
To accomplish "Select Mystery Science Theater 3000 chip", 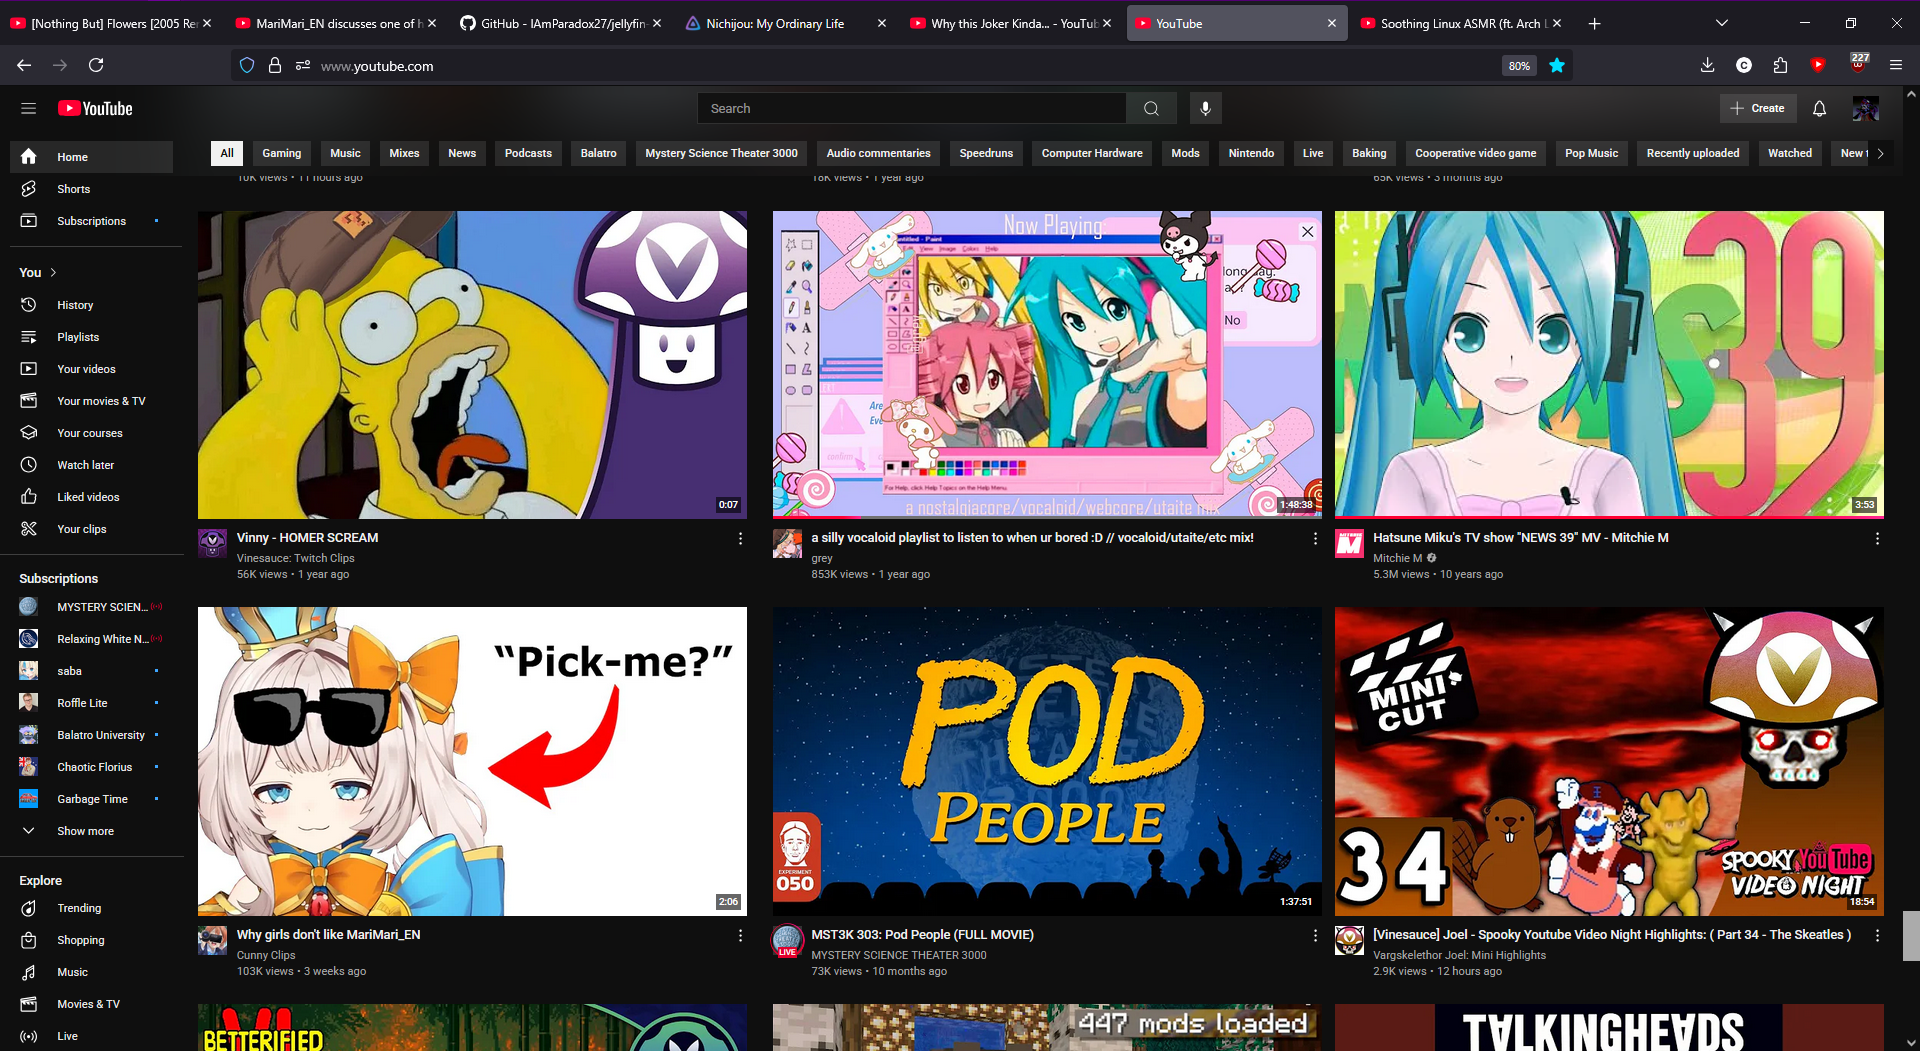I will (x=721, y=153).
